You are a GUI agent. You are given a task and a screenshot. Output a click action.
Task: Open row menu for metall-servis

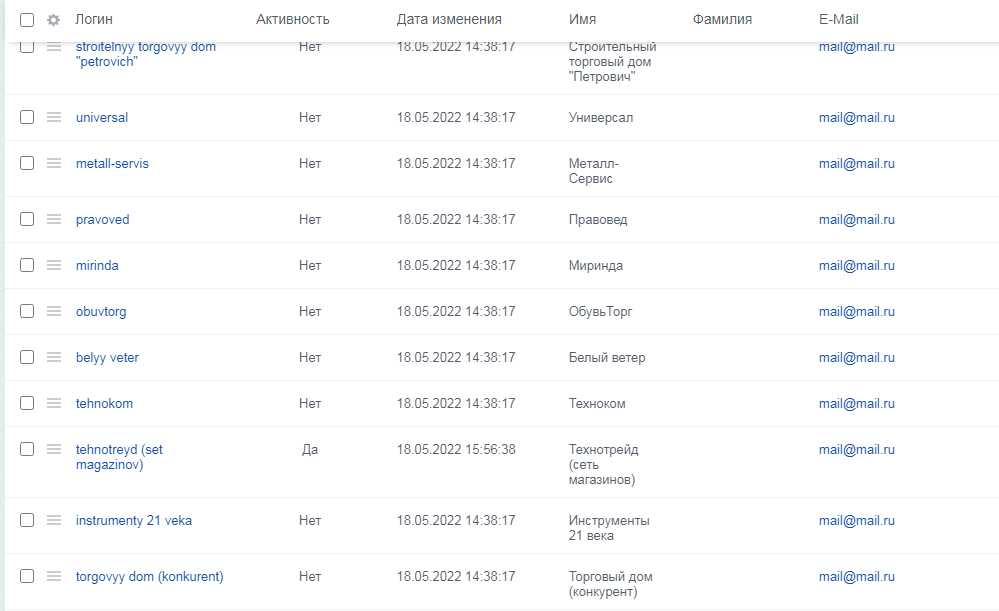point(54,163)
